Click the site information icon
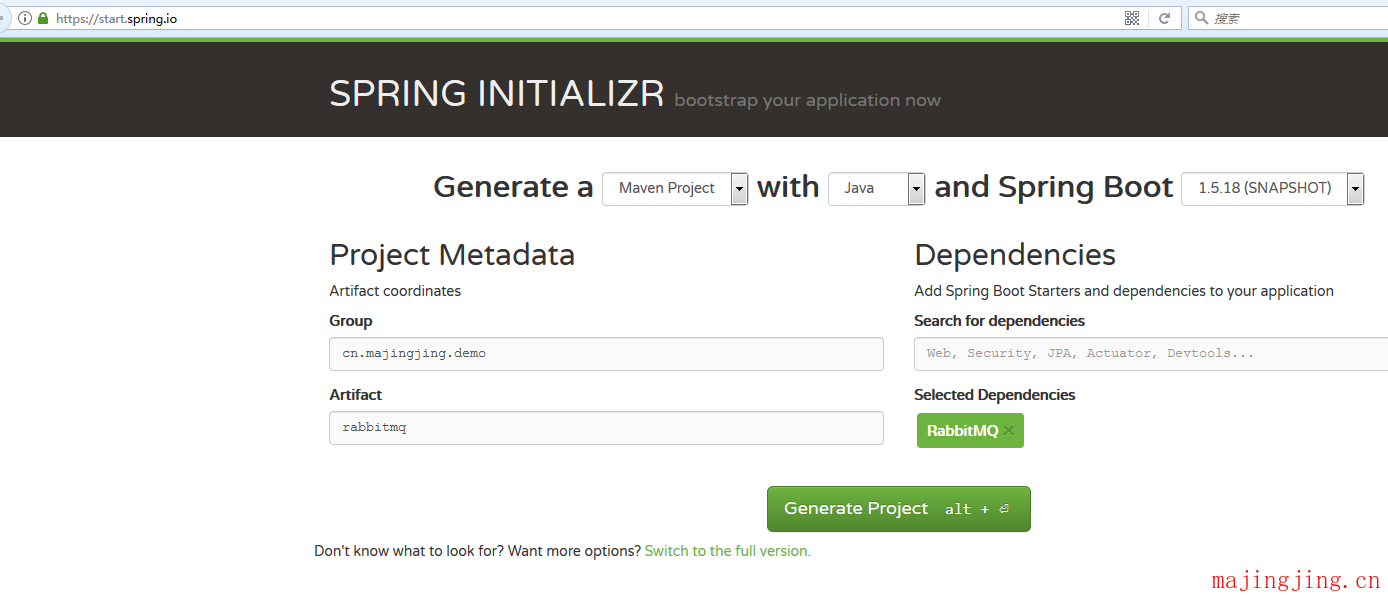1388x597 pixels. (25, 18)
